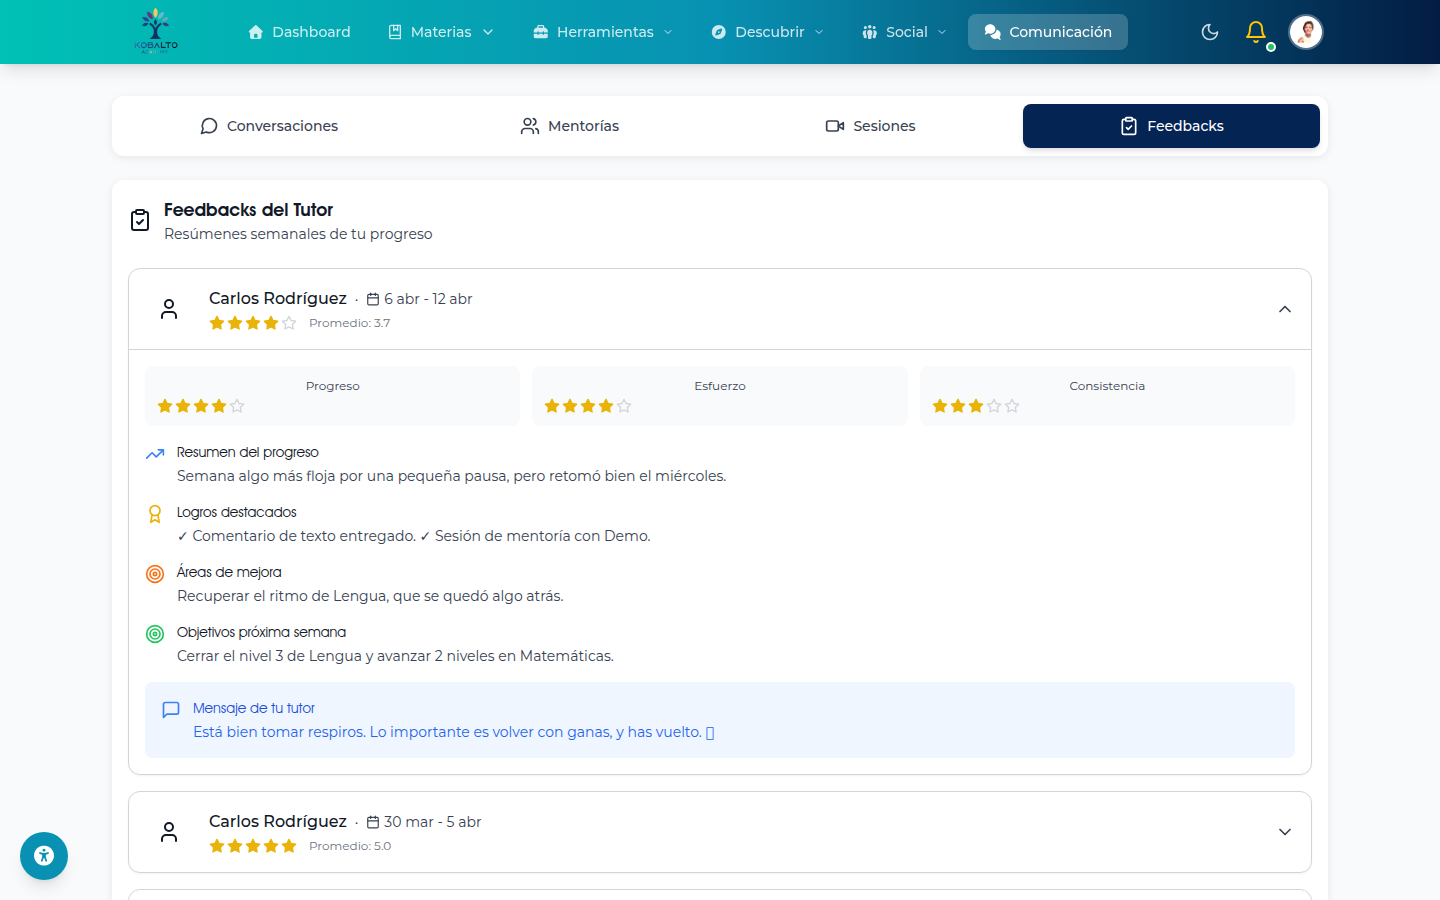Open user profile avatar
The image size is (1440, 900).
tap(1306, 32)
